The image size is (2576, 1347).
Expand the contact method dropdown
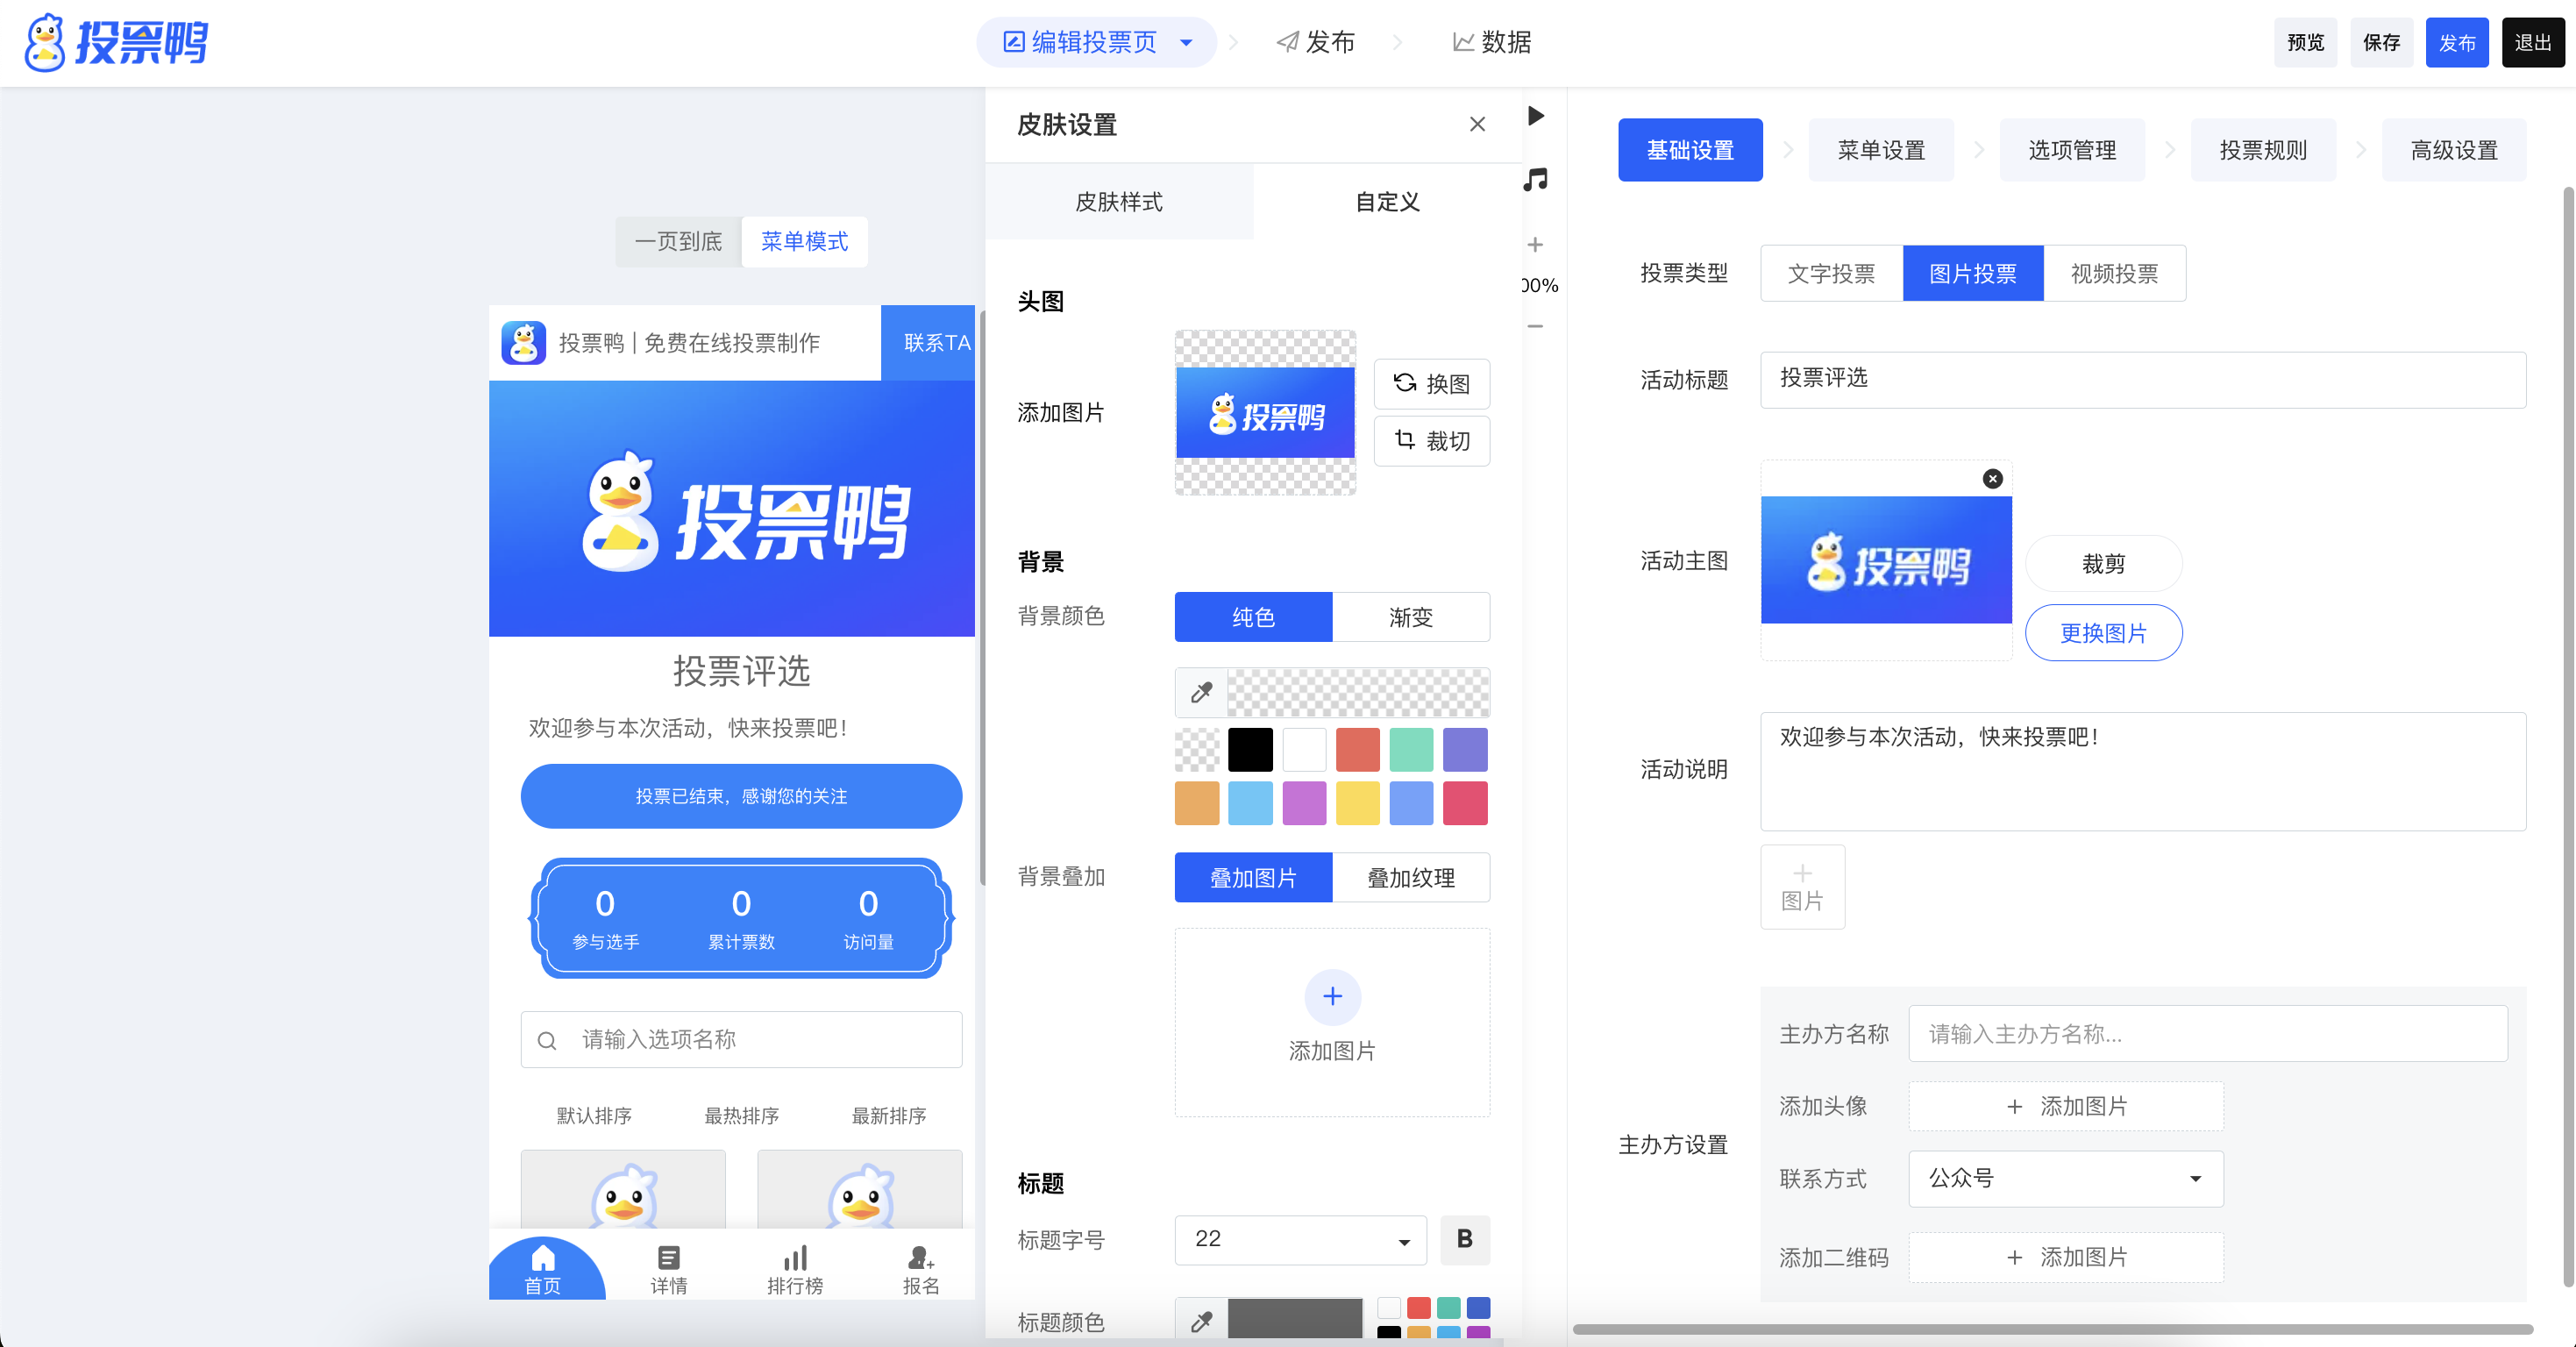point(2065,1178)
